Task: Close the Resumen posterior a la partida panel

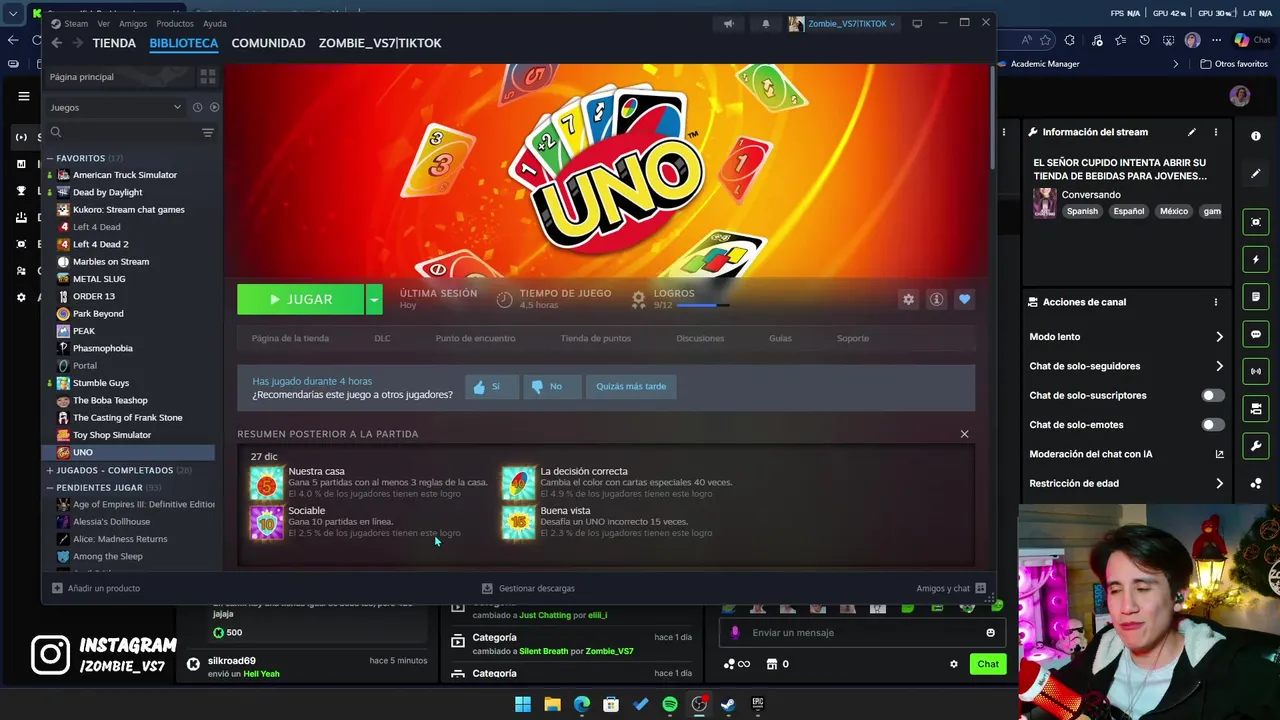Action: tap(964, 434)
